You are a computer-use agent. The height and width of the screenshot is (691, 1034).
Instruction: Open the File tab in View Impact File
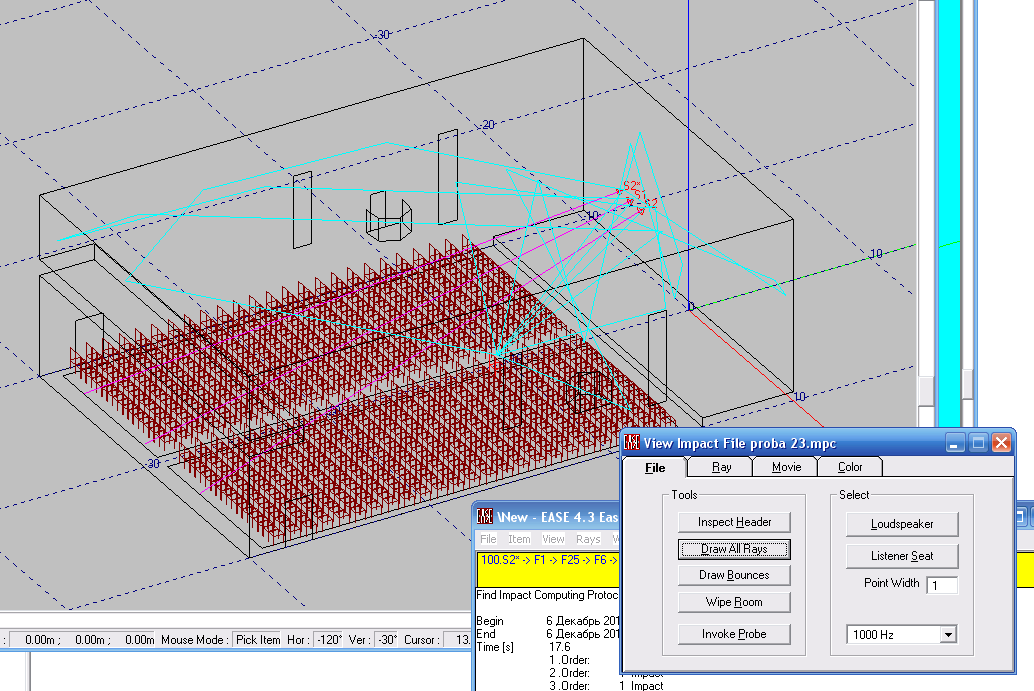tap(655, 467)
